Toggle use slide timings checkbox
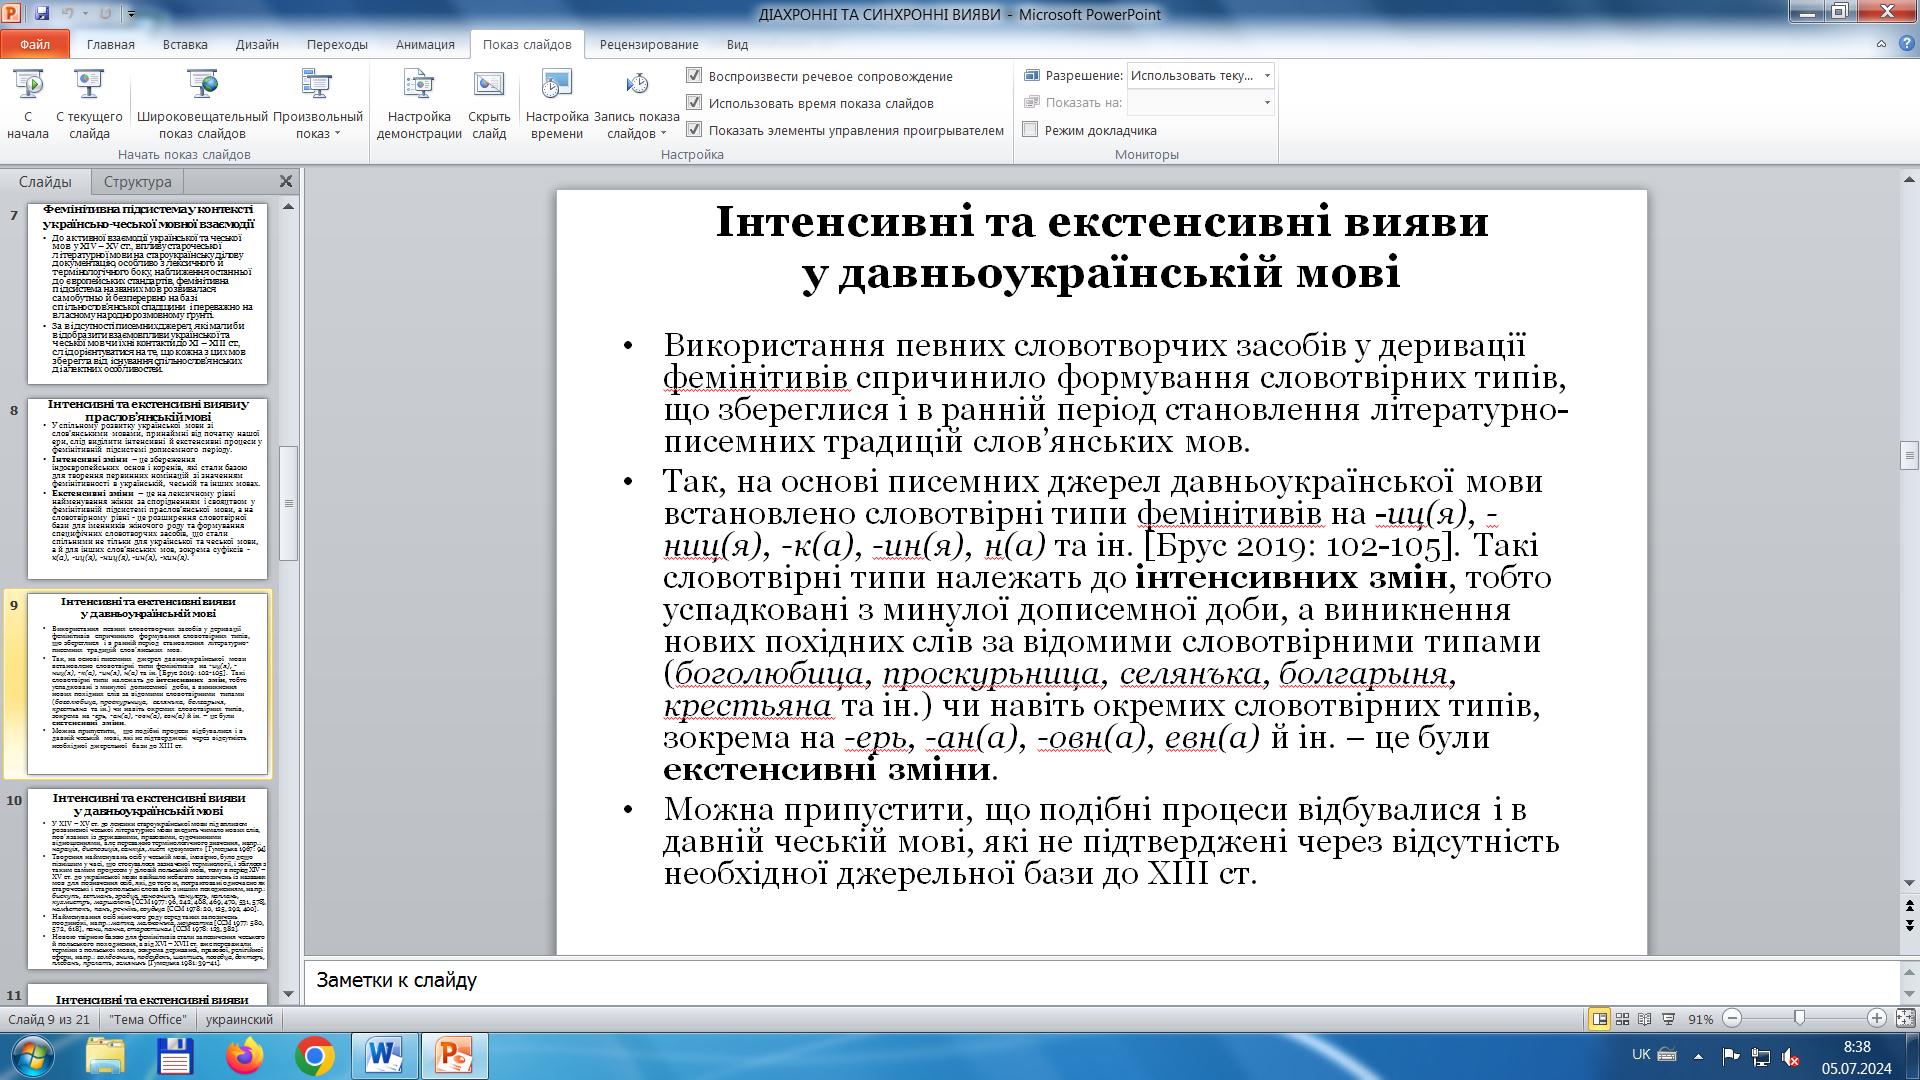Screen dimensions: 1920x1080 click(694, 103)
